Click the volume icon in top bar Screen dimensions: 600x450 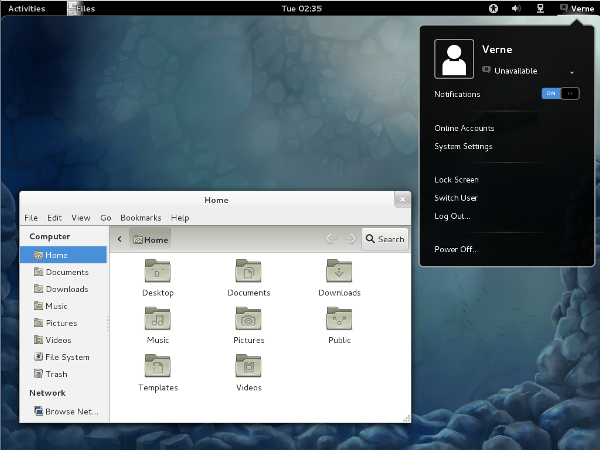pyautogui.click(x=517, y=8)
